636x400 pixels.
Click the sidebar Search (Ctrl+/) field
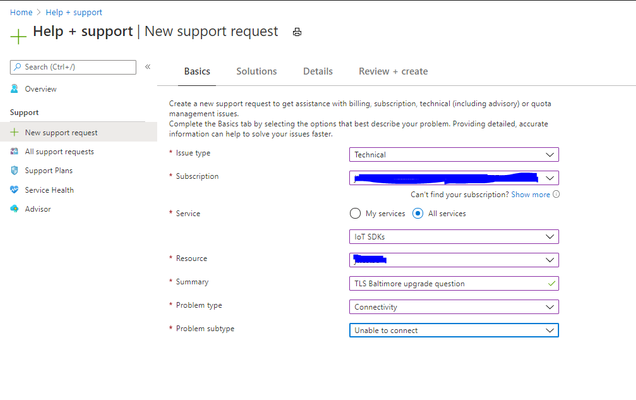[x=73, y=67]
